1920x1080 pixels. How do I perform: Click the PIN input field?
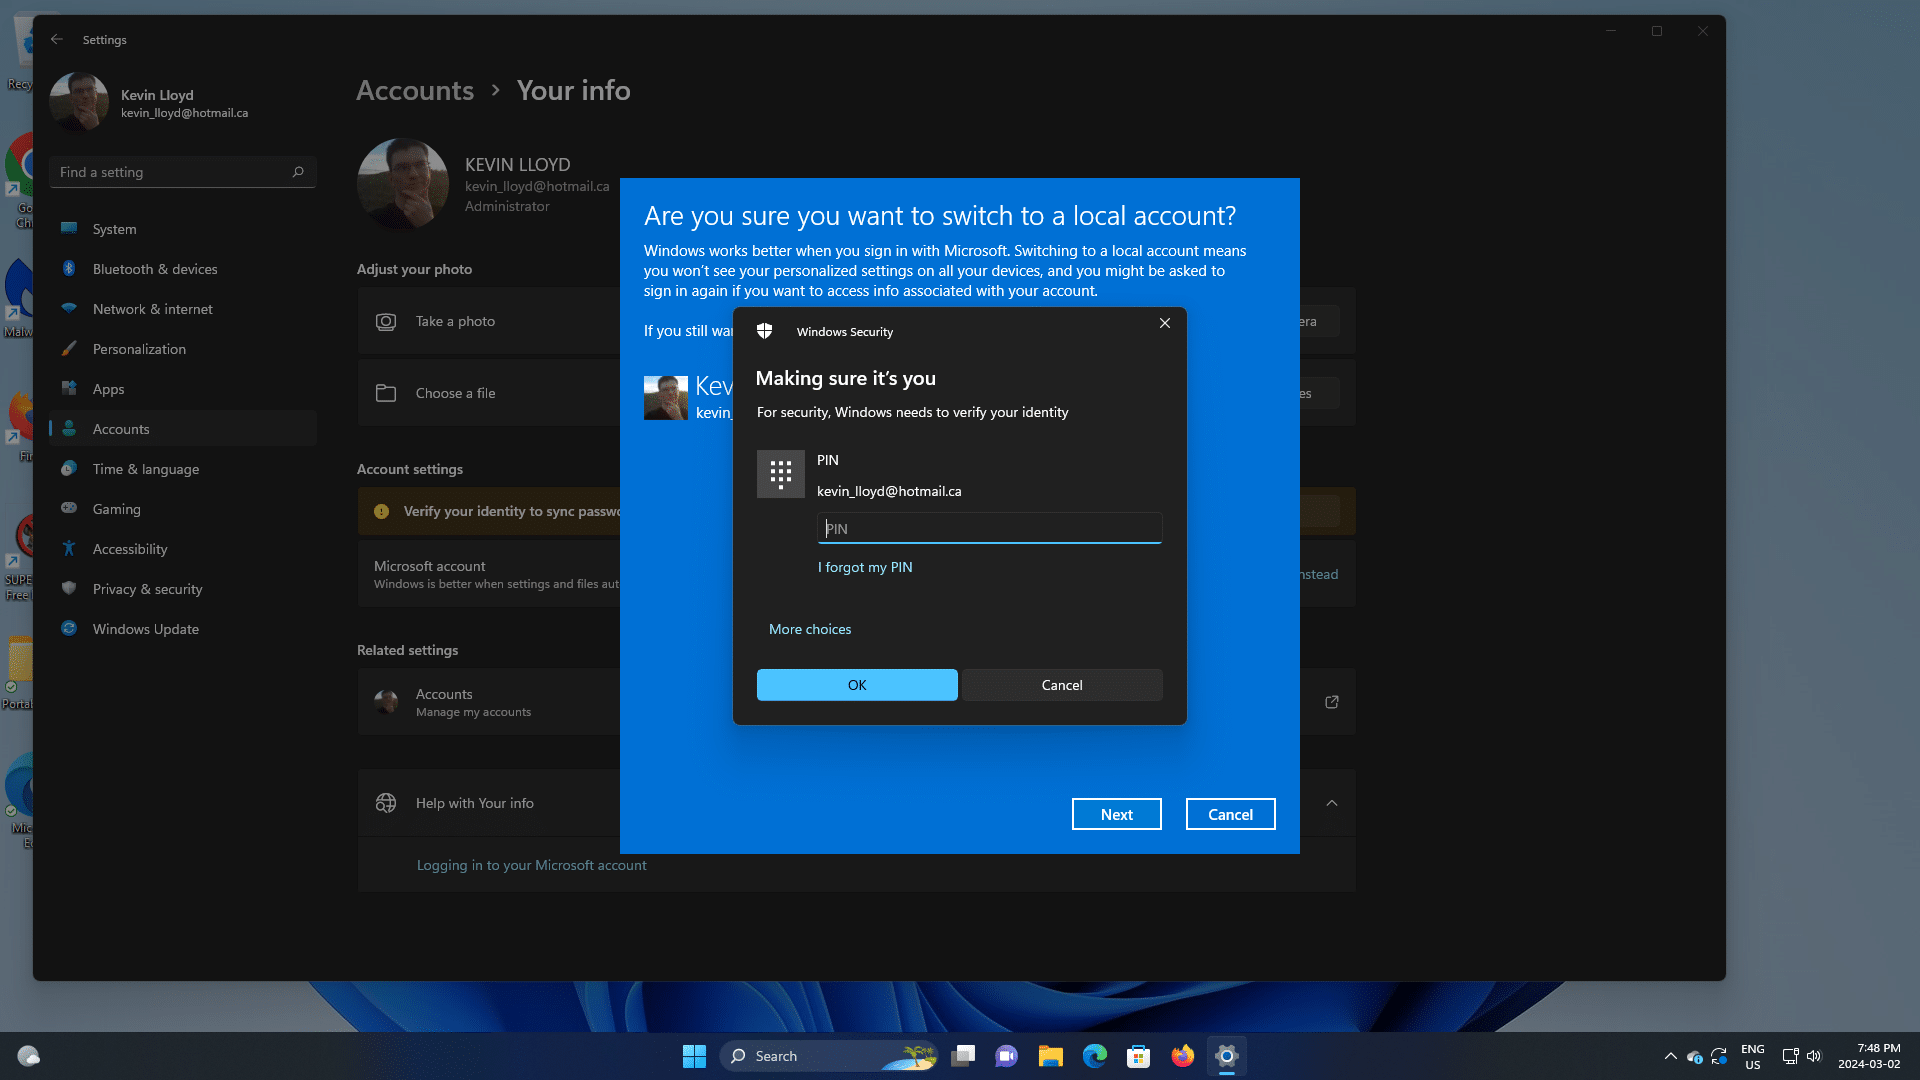pos(989,527)
